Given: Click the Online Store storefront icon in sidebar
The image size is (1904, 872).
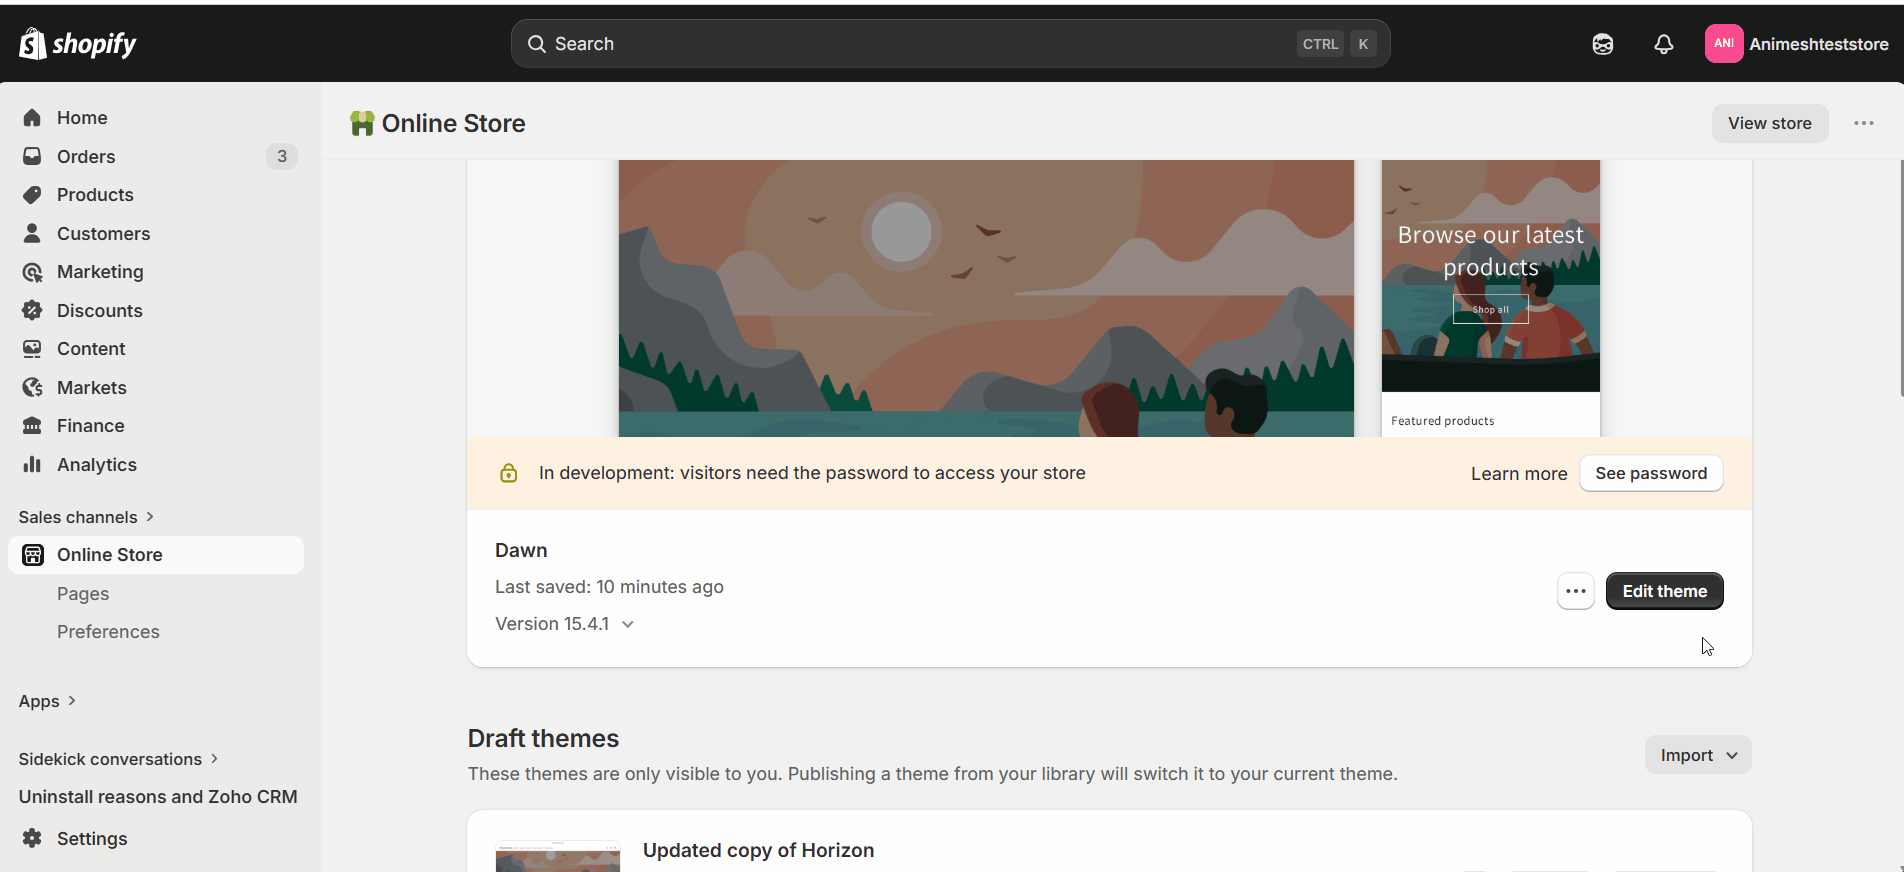Looking at the screenshot, I should 32,555.
